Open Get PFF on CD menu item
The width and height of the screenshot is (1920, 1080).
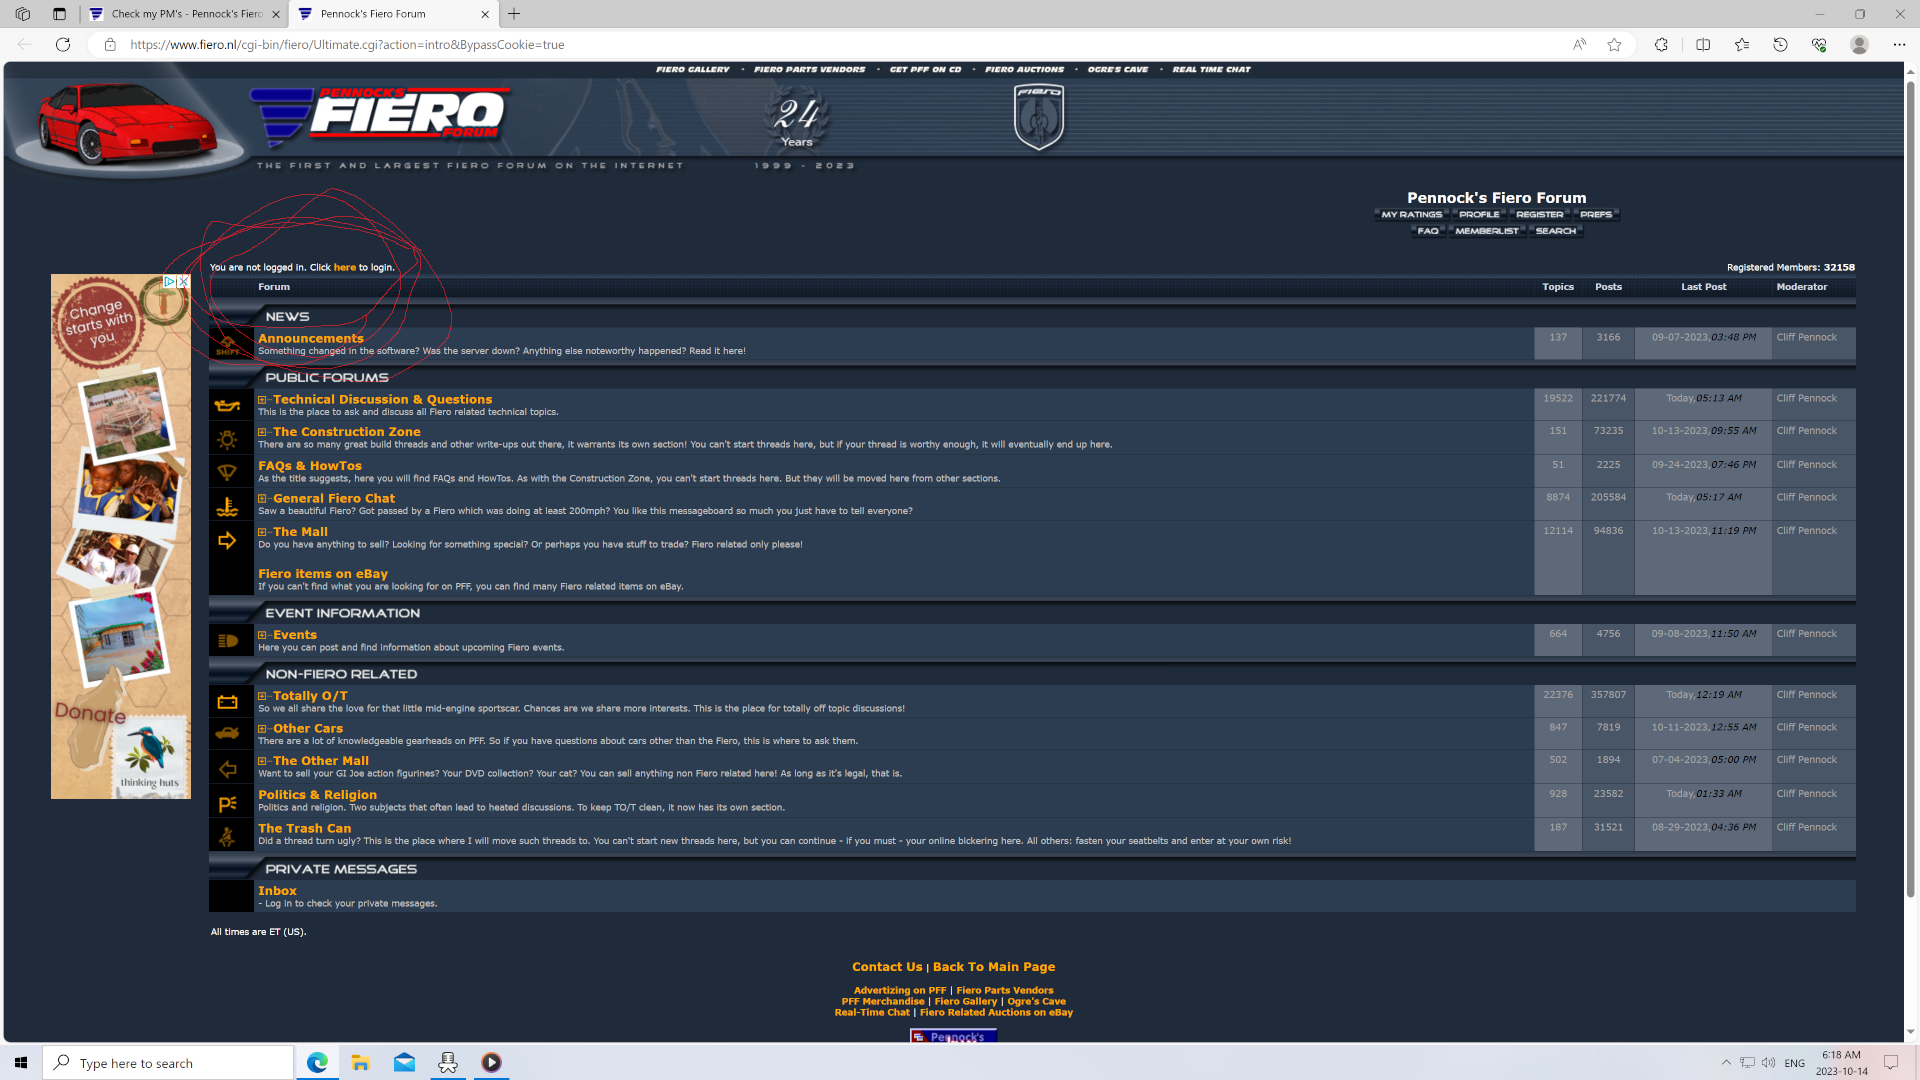925,69
